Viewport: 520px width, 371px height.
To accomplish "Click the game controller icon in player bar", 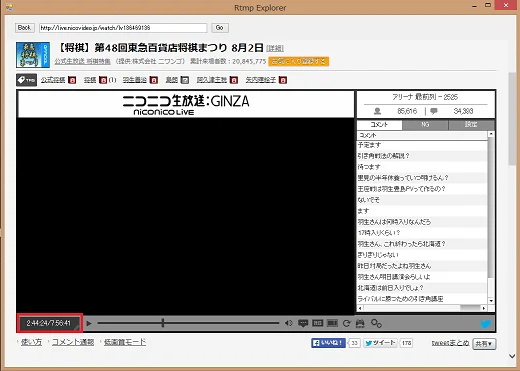I will click(360, 323).
